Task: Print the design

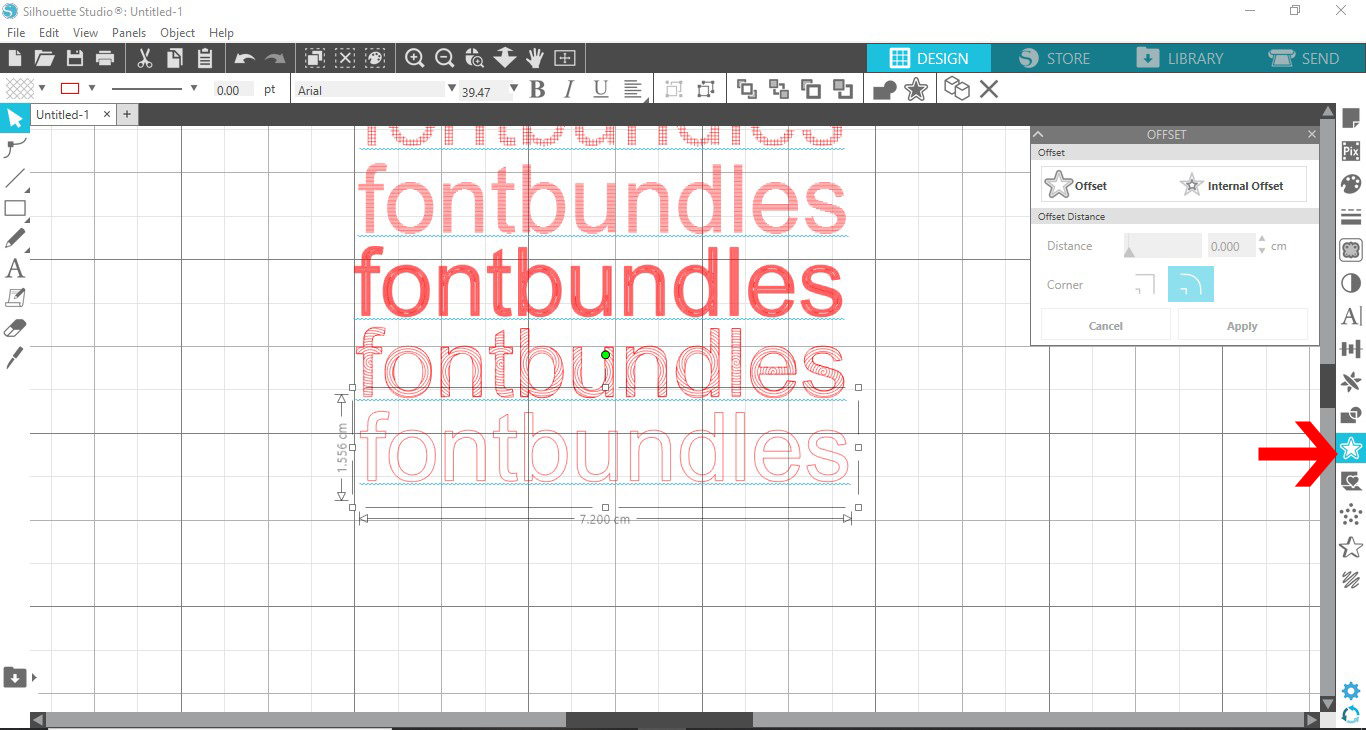Action: [104, 58]
